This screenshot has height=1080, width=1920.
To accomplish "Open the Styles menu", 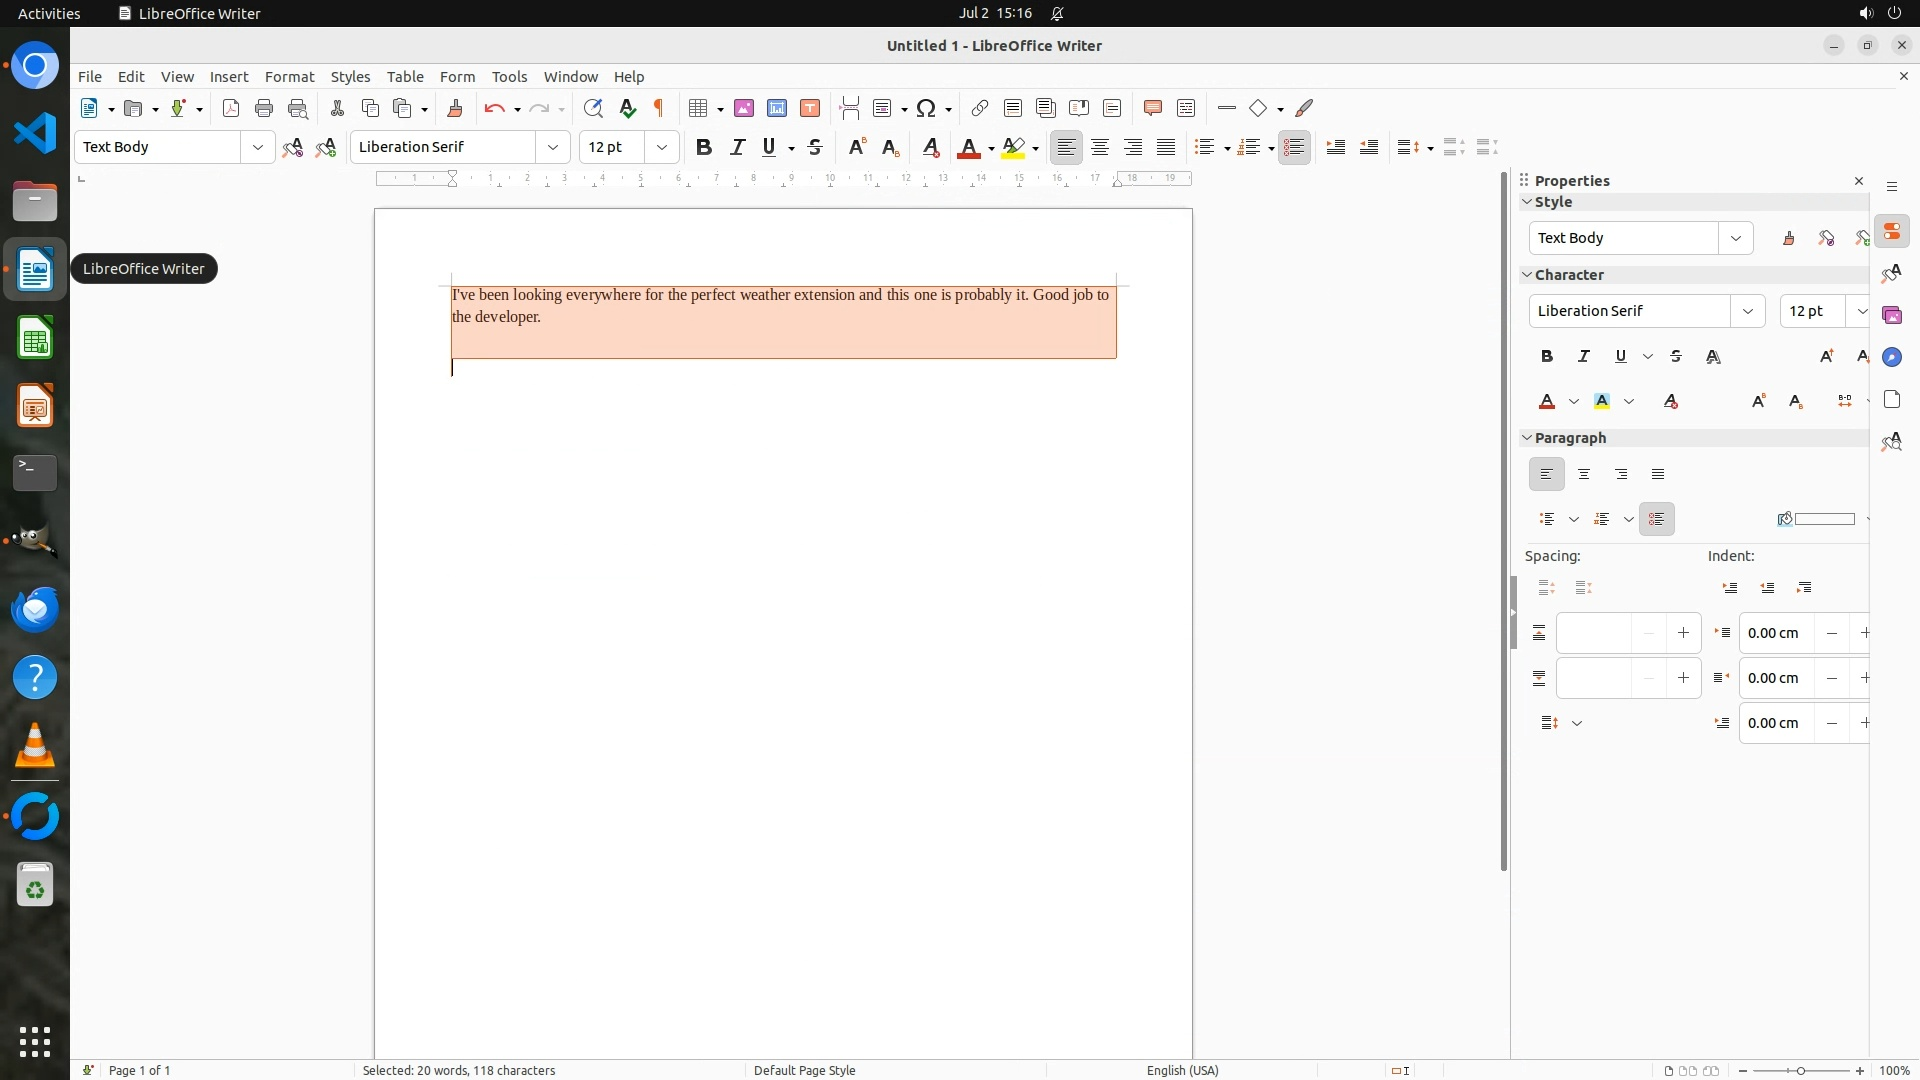I will pos(350,77).
